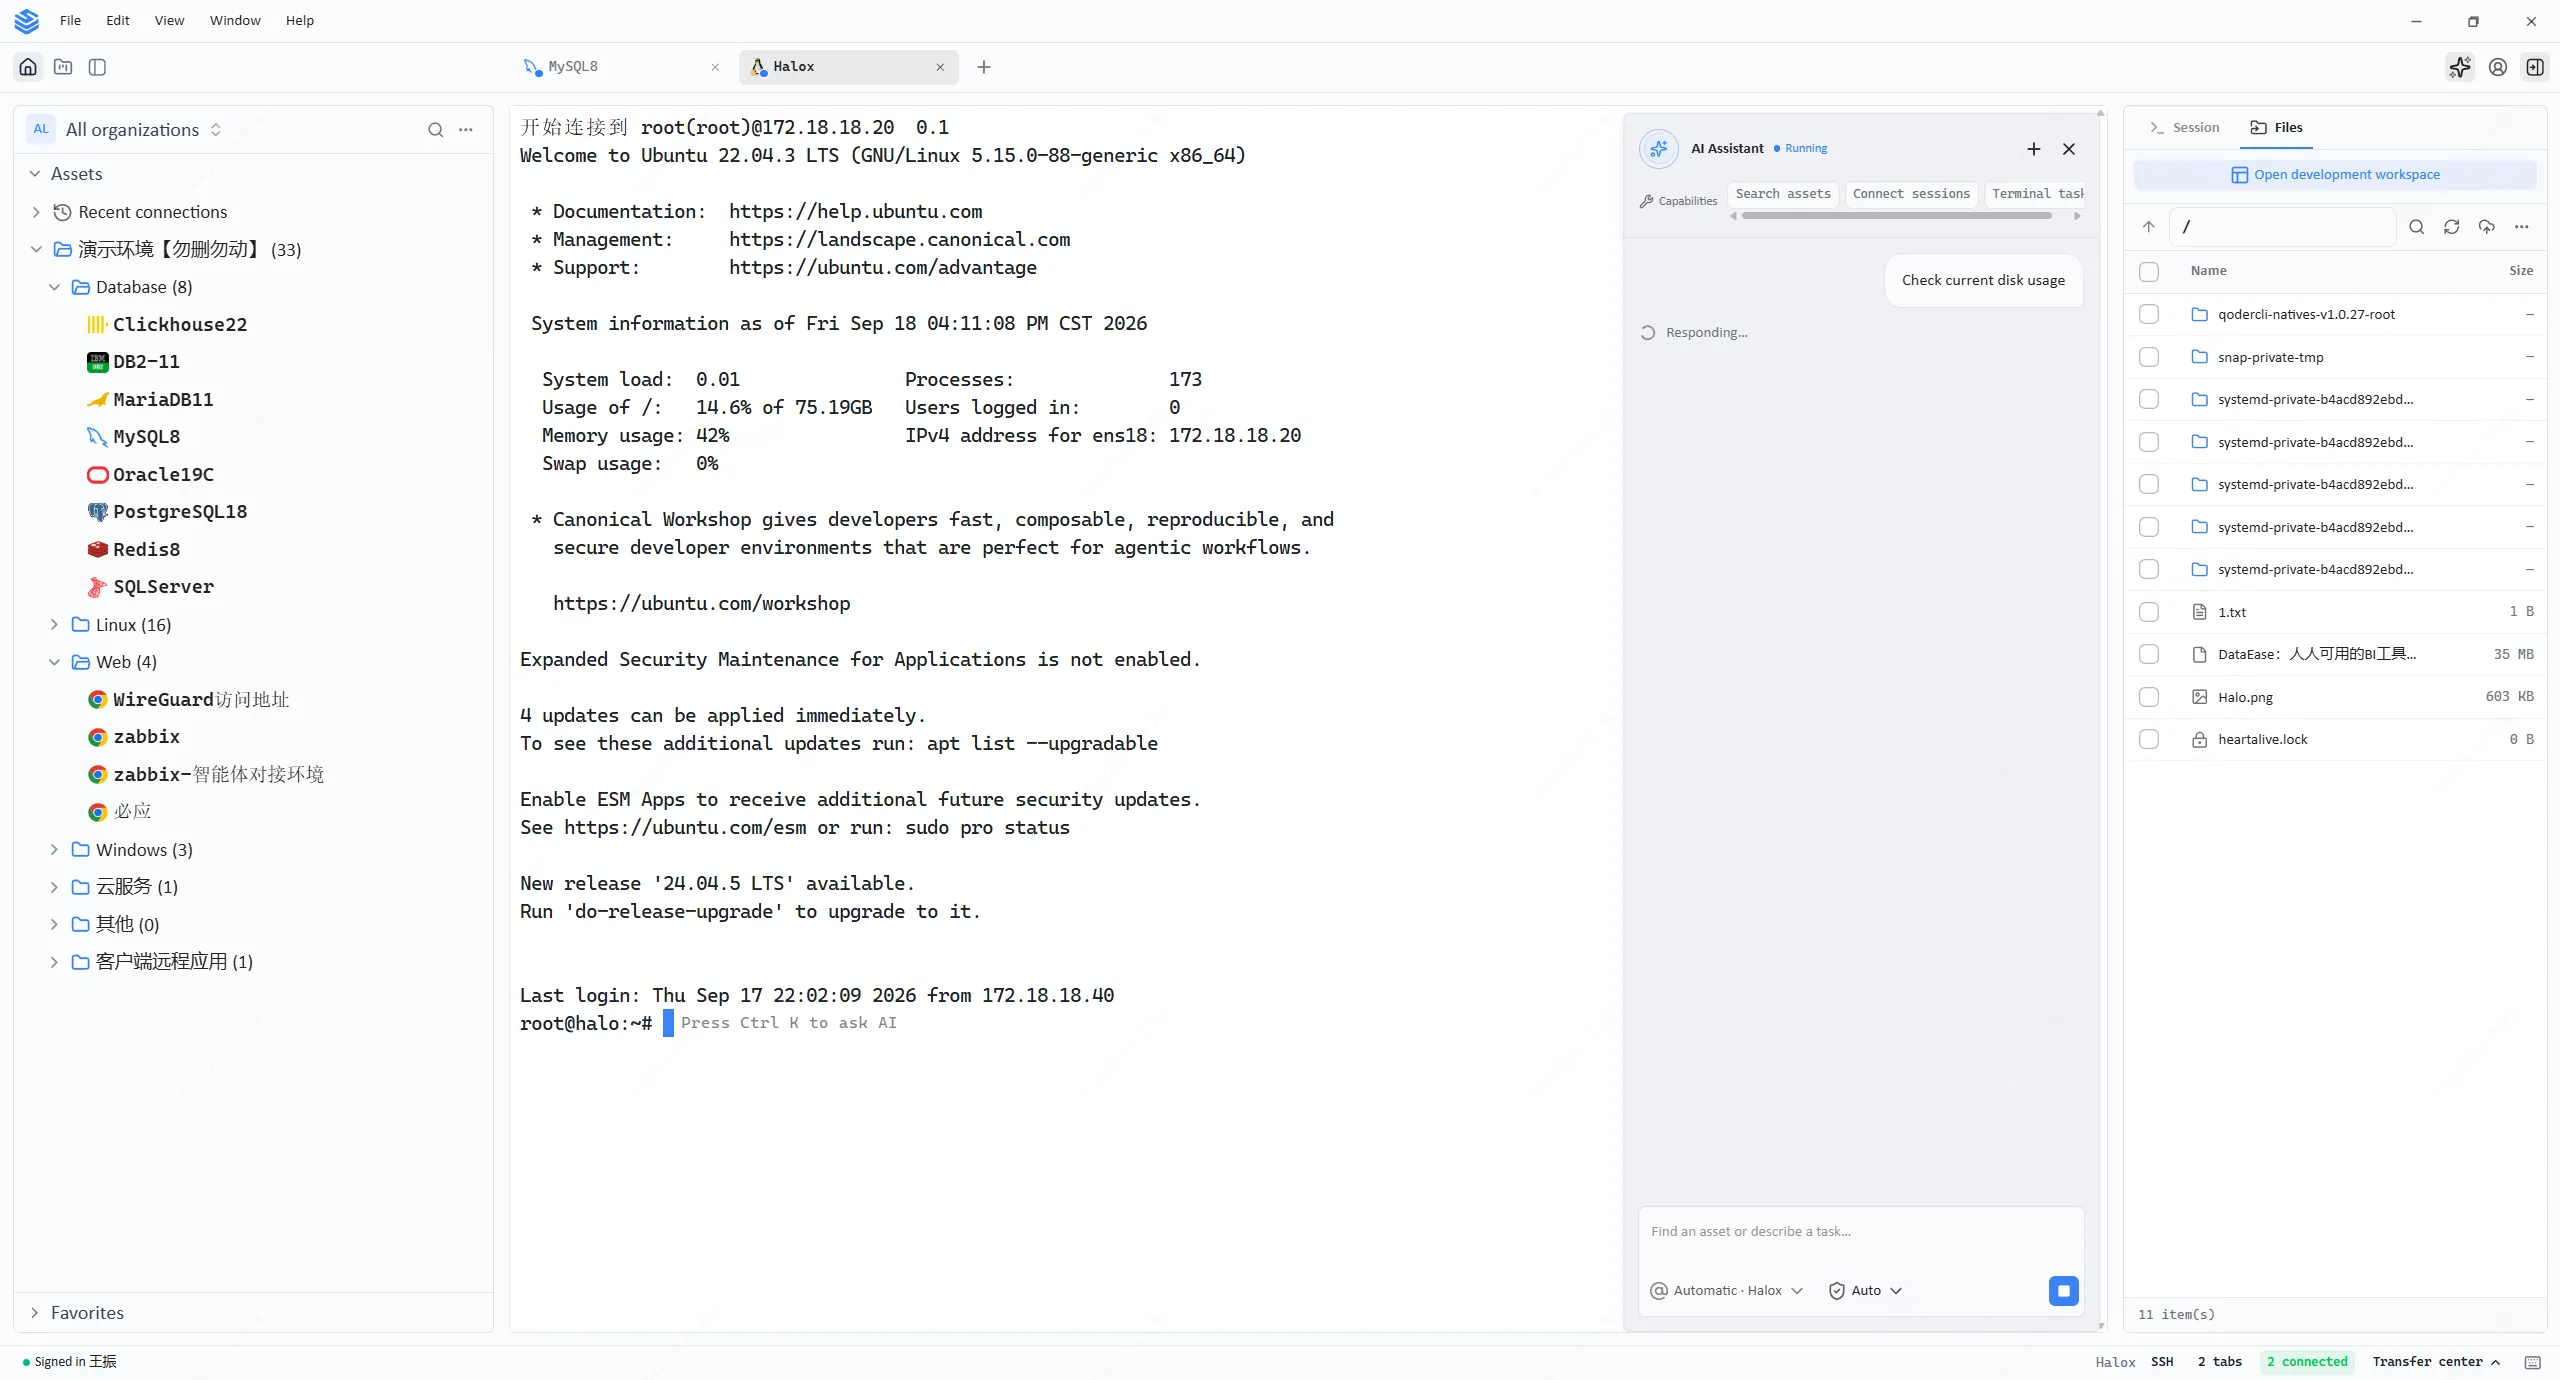Start a new AI Assistant chat
Viewport: 2560px width, 1380px height.
coord(2033,149)
